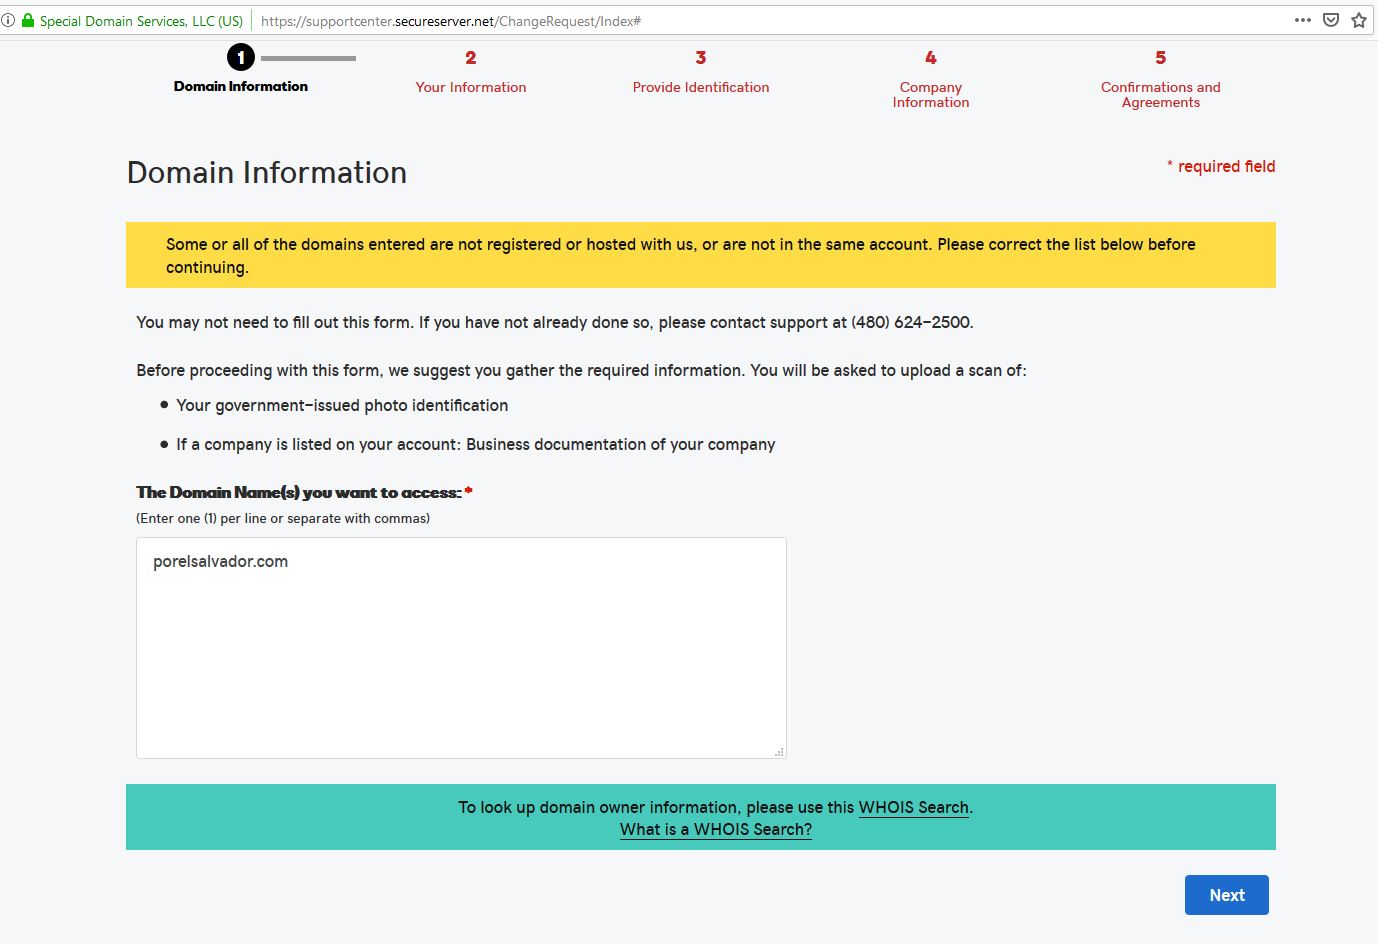The width and height of the screenshot is (1378, 944).
Task: Click the "Before proceeding with this form" sentence
Action: pyautogui.click(x=581, y=370)
